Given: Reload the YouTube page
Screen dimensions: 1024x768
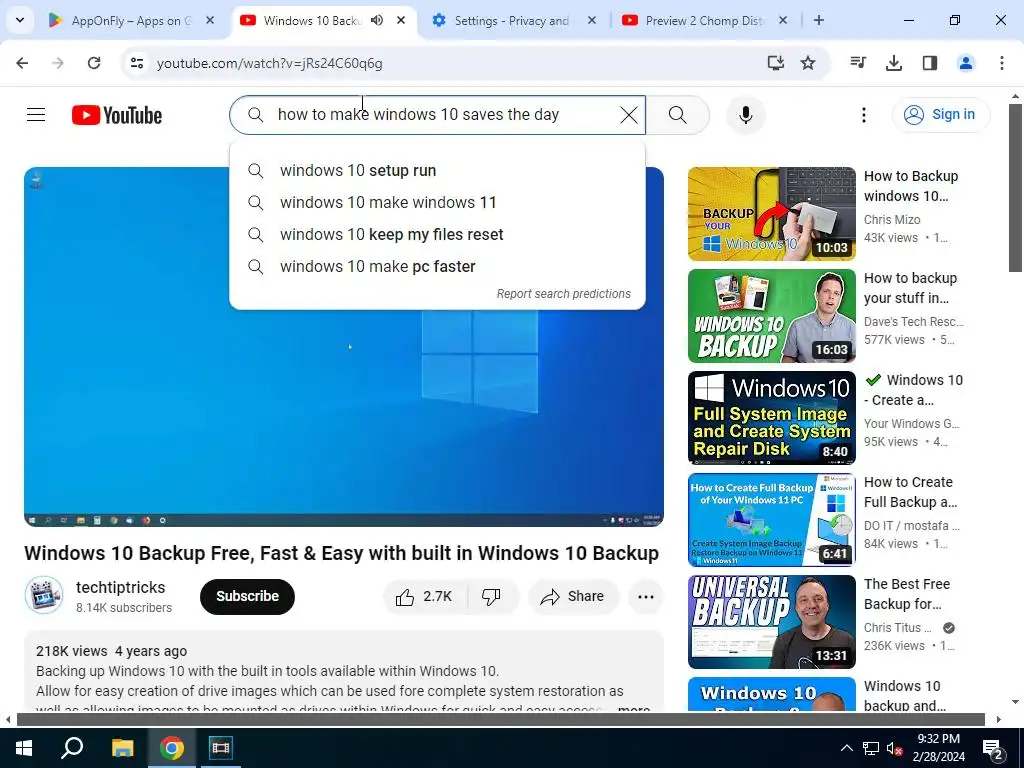Looking at the screenshot, I should click(x=94, y=63).
